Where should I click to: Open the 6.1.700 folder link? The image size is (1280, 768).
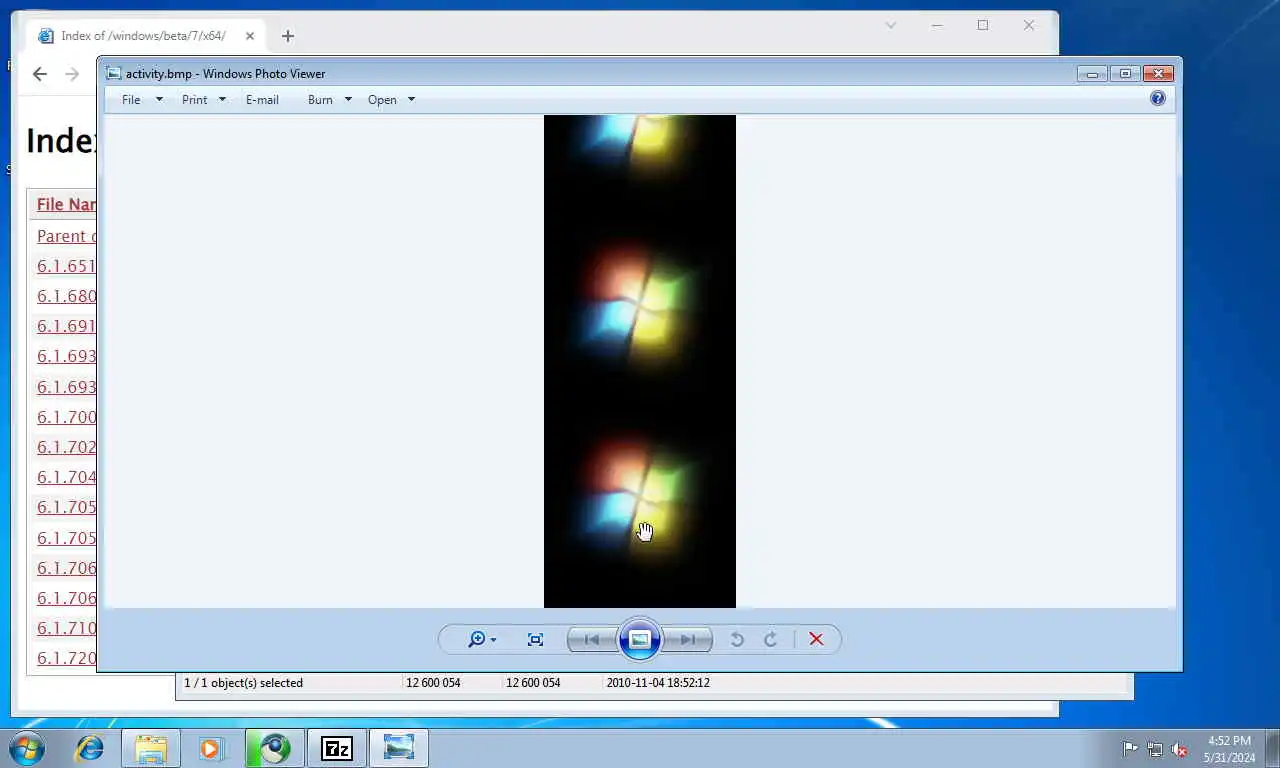(67, 417)
